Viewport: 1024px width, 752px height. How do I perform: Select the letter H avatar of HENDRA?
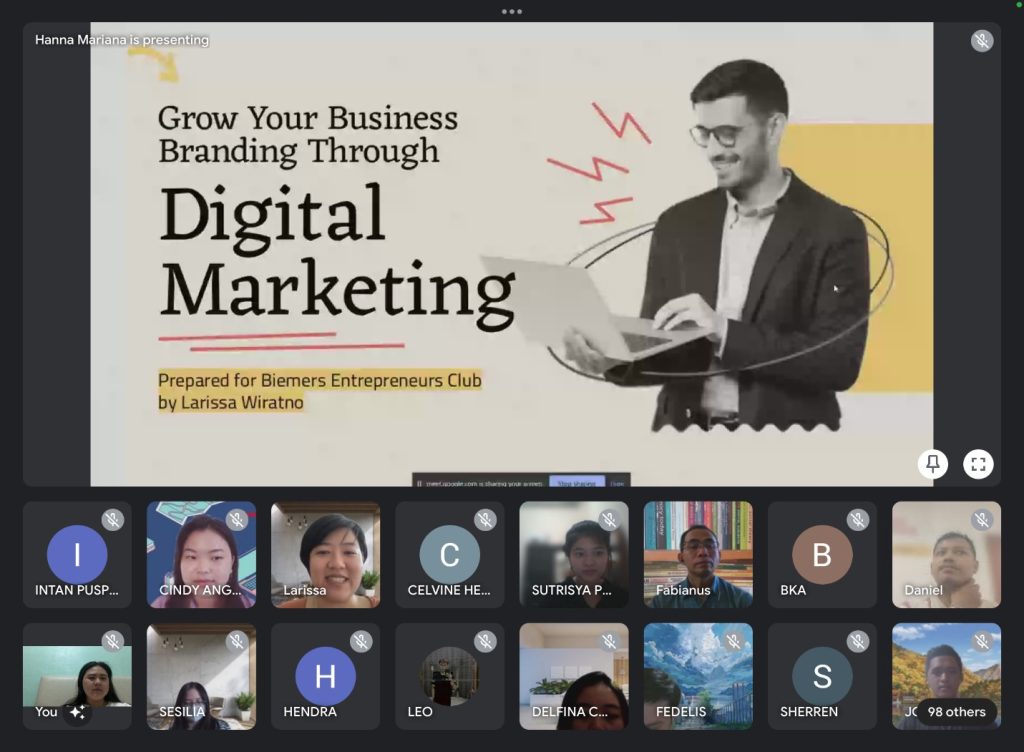(325, 676)
